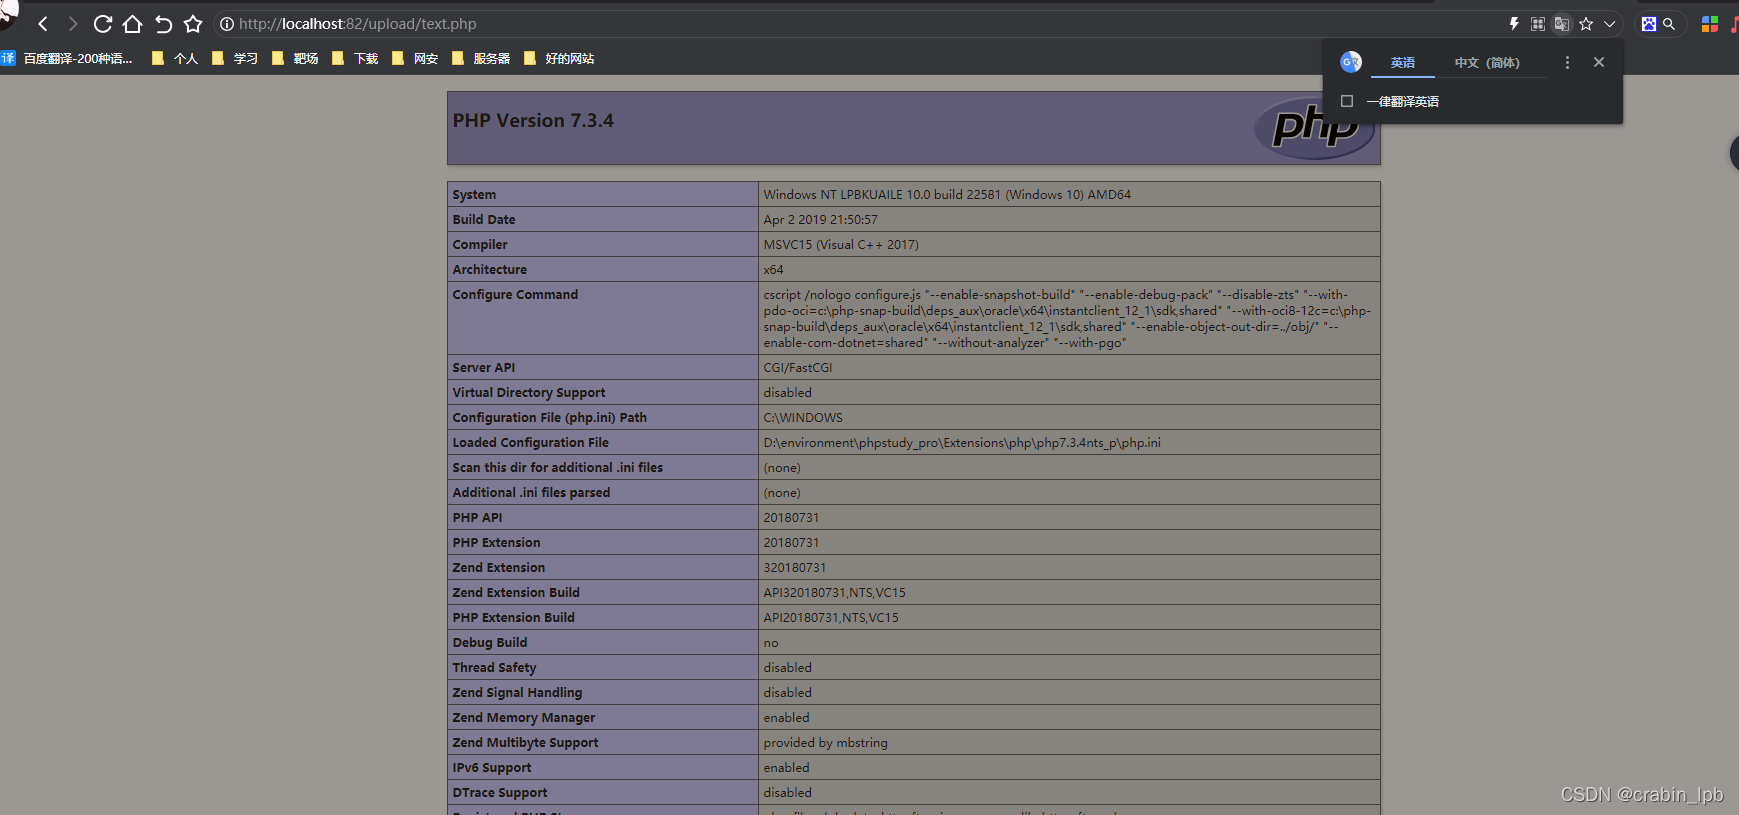This screenshot has width=1739, height=815.
Task: Close the translate popup
Action: coord(1599,62)
